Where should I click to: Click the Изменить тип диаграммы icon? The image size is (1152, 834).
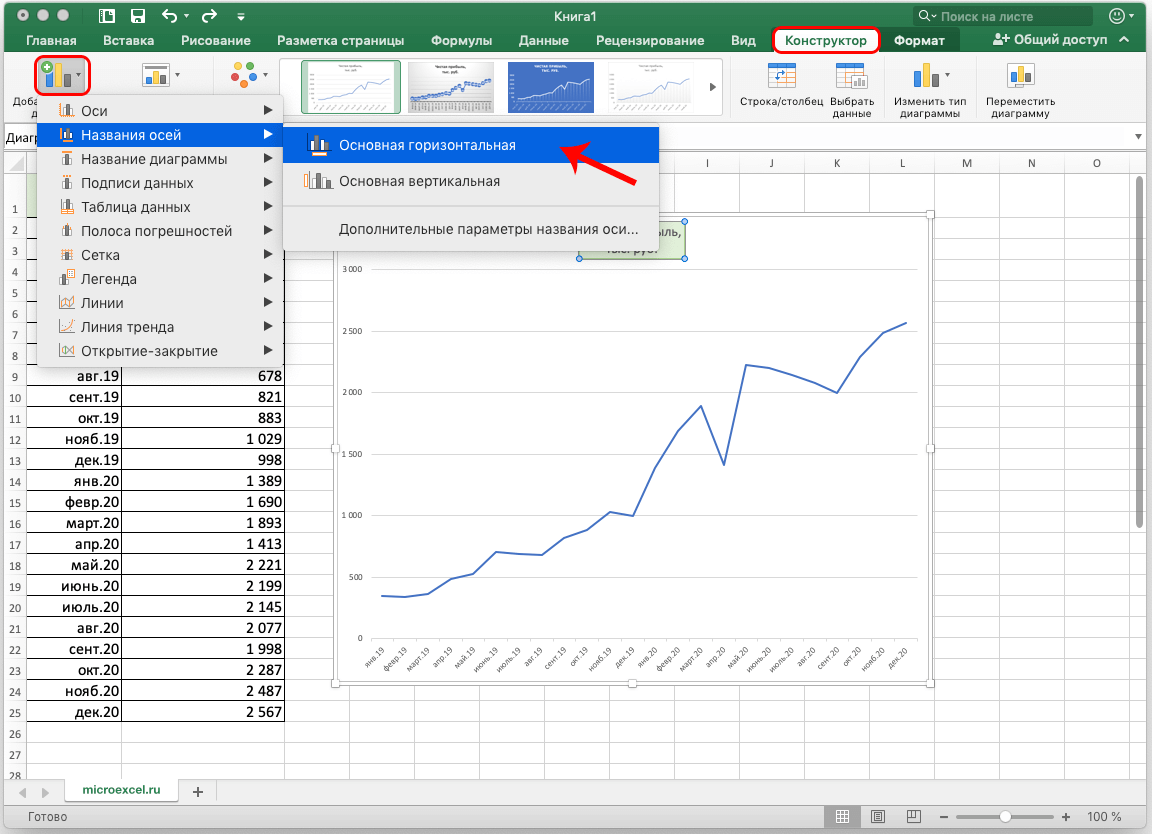pos(926,76)
